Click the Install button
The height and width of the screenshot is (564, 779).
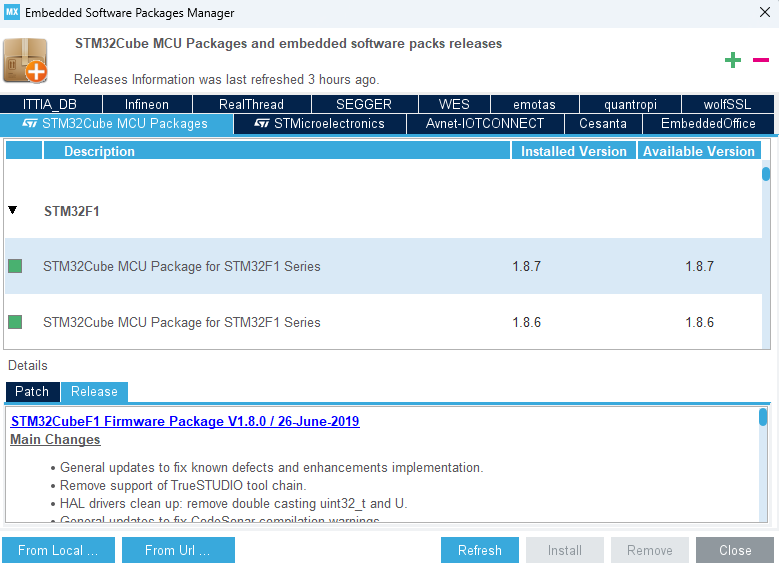click(565, 550)
